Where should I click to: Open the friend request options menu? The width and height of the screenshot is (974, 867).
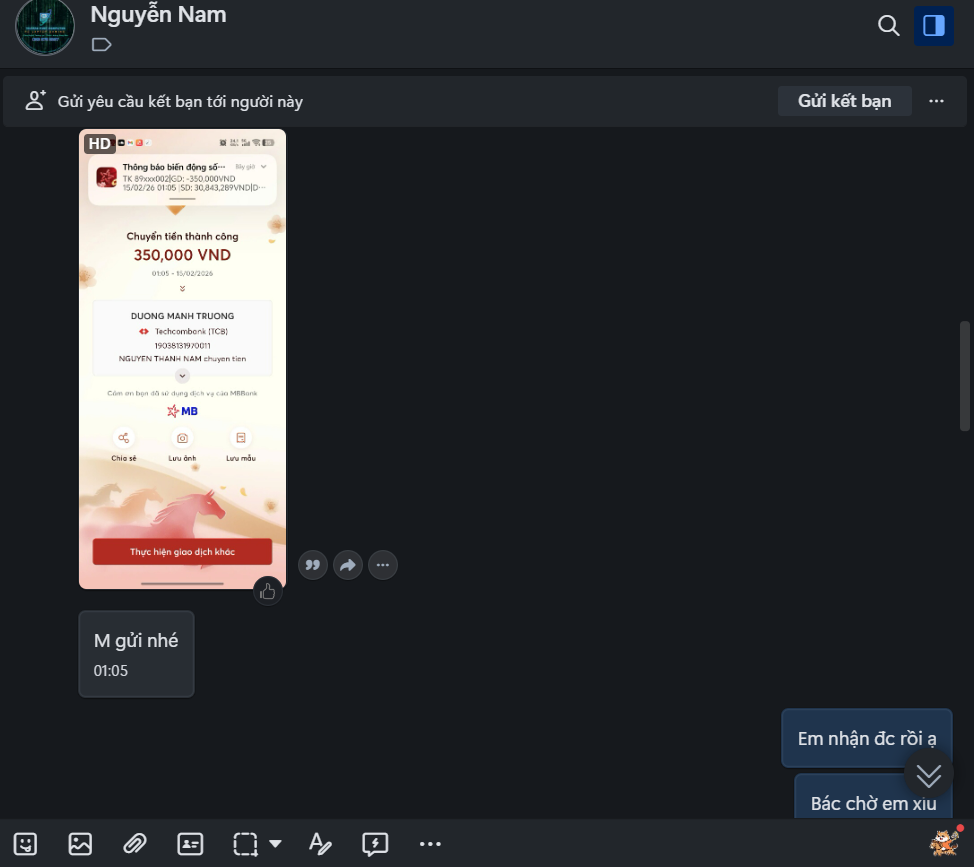click(x=936, y=100)
